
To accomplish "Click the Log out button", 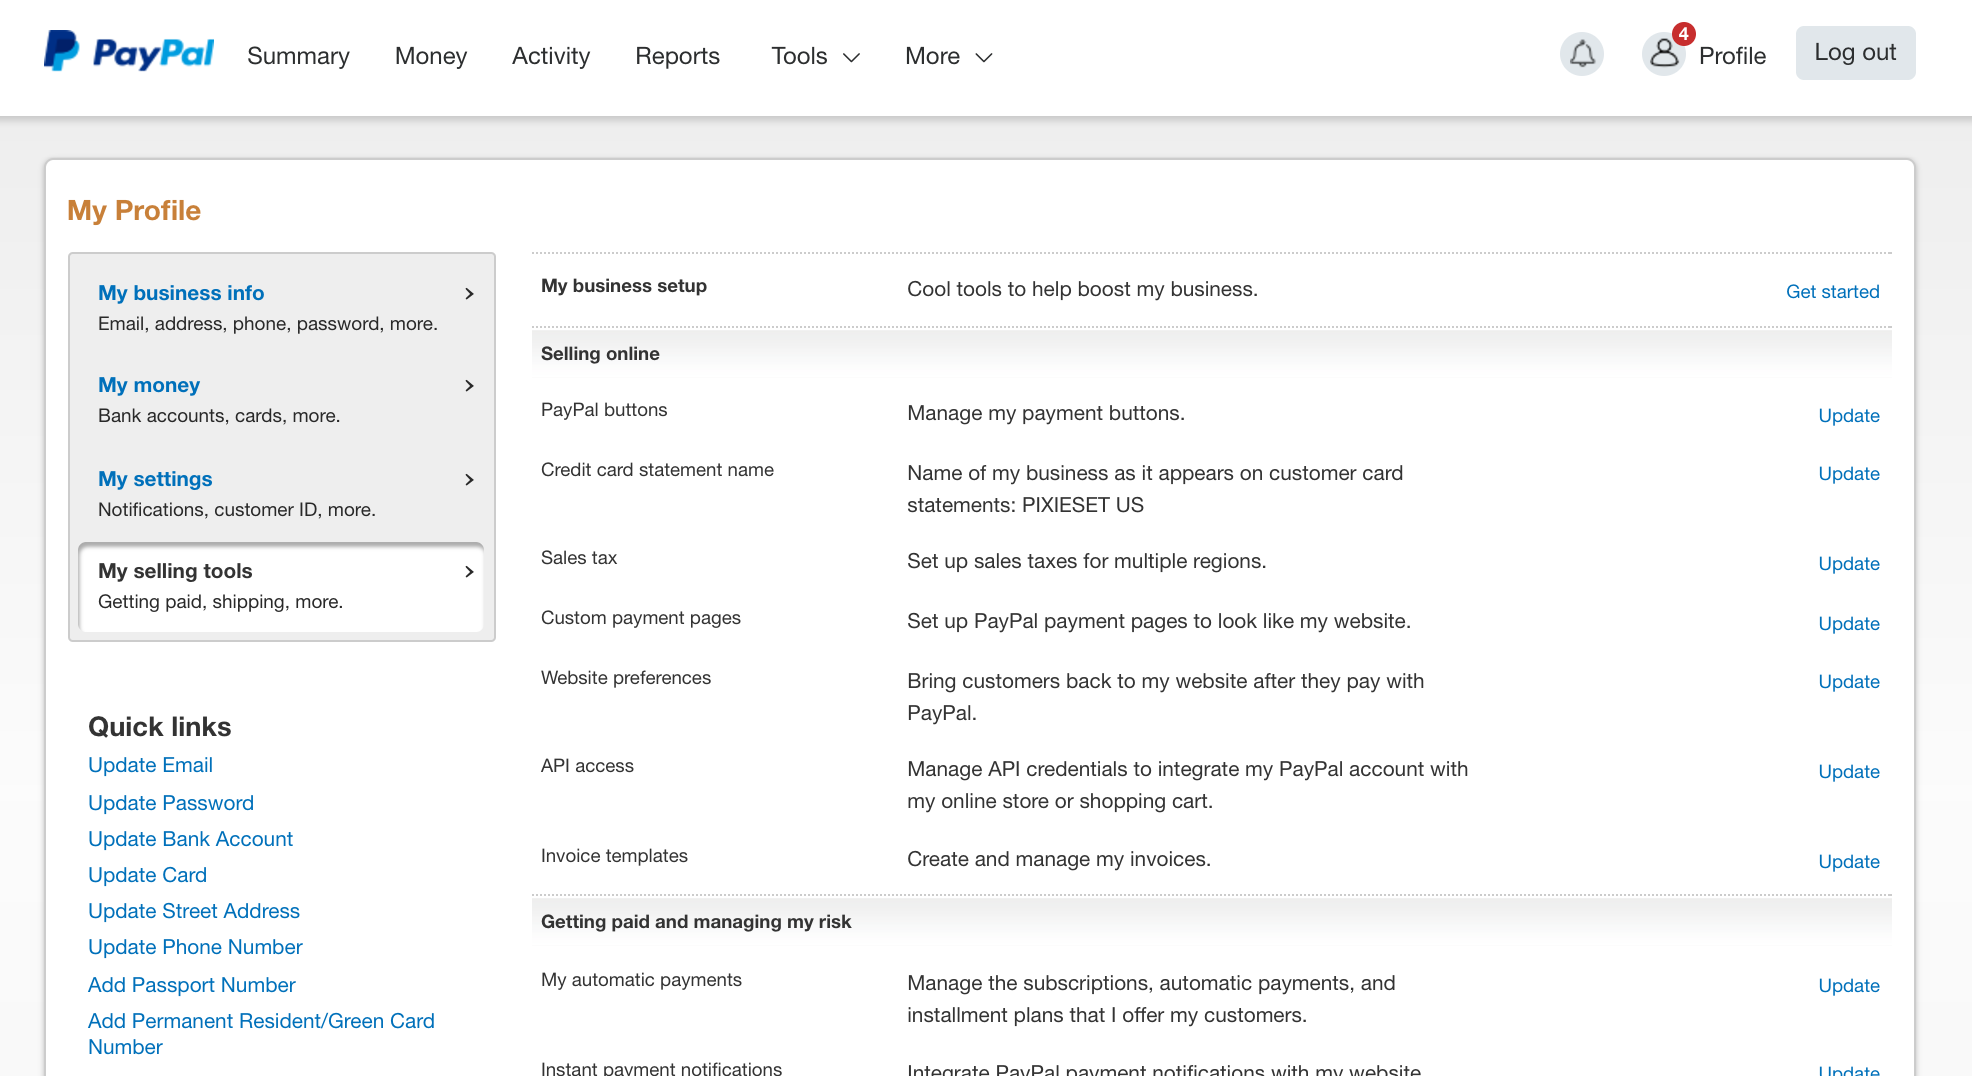I will pos(1855,53).
